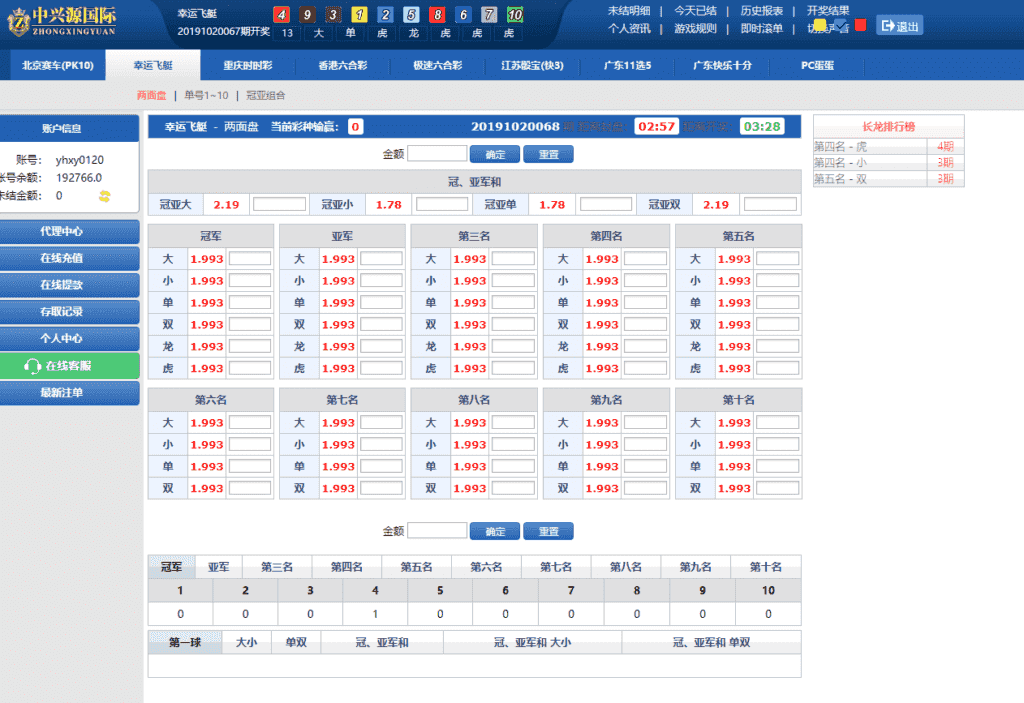Image resolution: width=1024 pixels, height=703 pixels.
Task: Click the green number 10 result ball
Action: click(514, 15)
